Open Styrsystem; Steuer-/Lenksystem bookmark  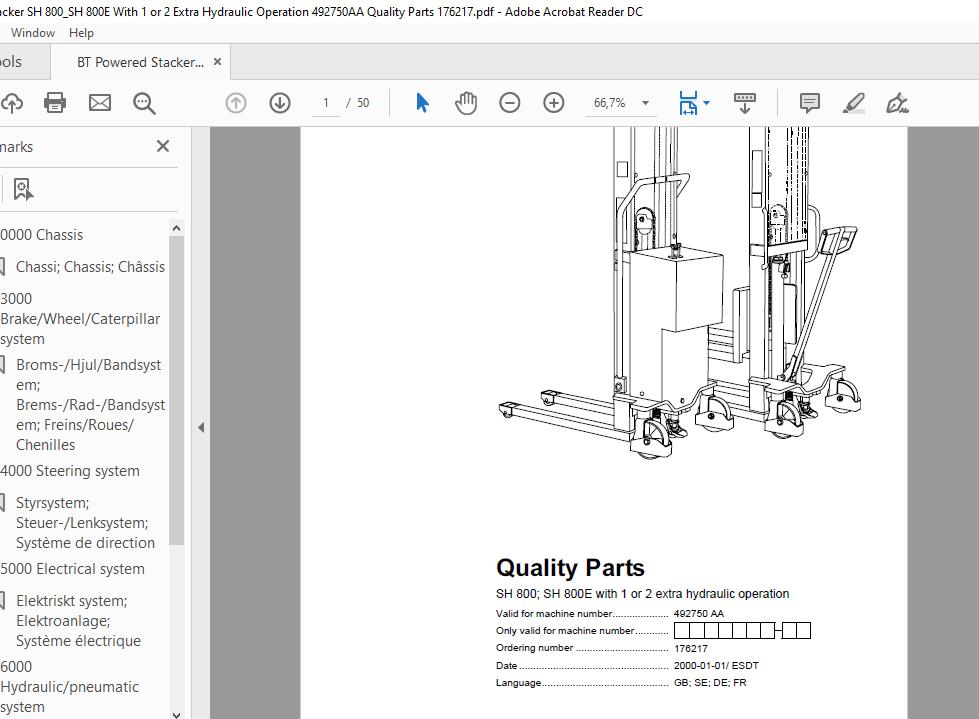[85, 522]
